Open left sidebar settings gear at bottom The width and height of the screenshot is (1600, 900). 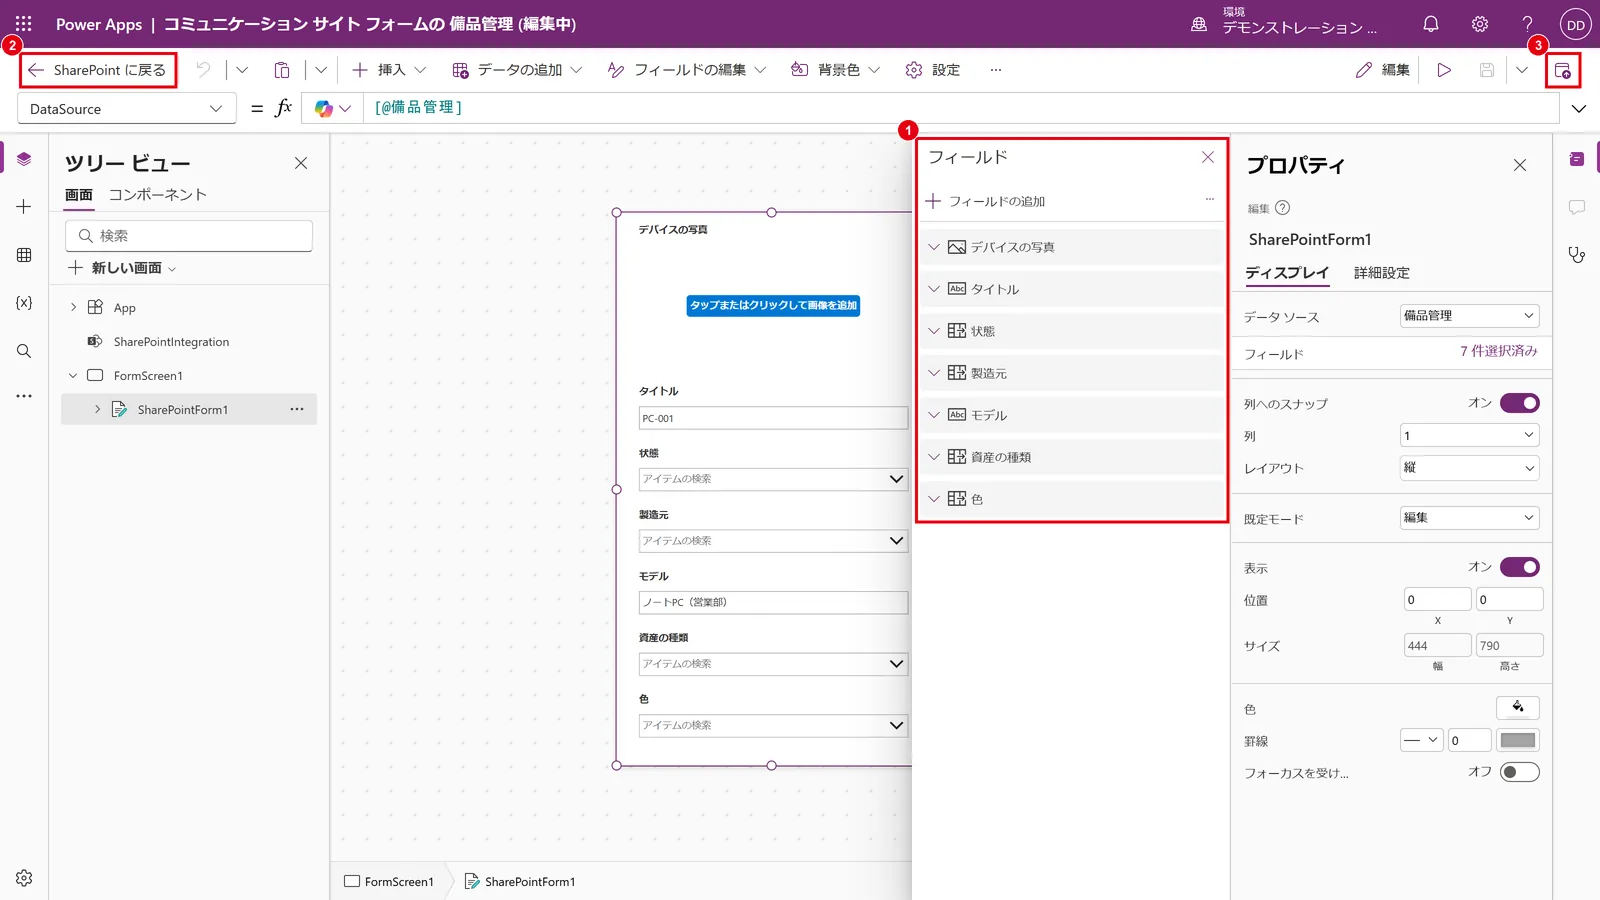tap(24, 878)
